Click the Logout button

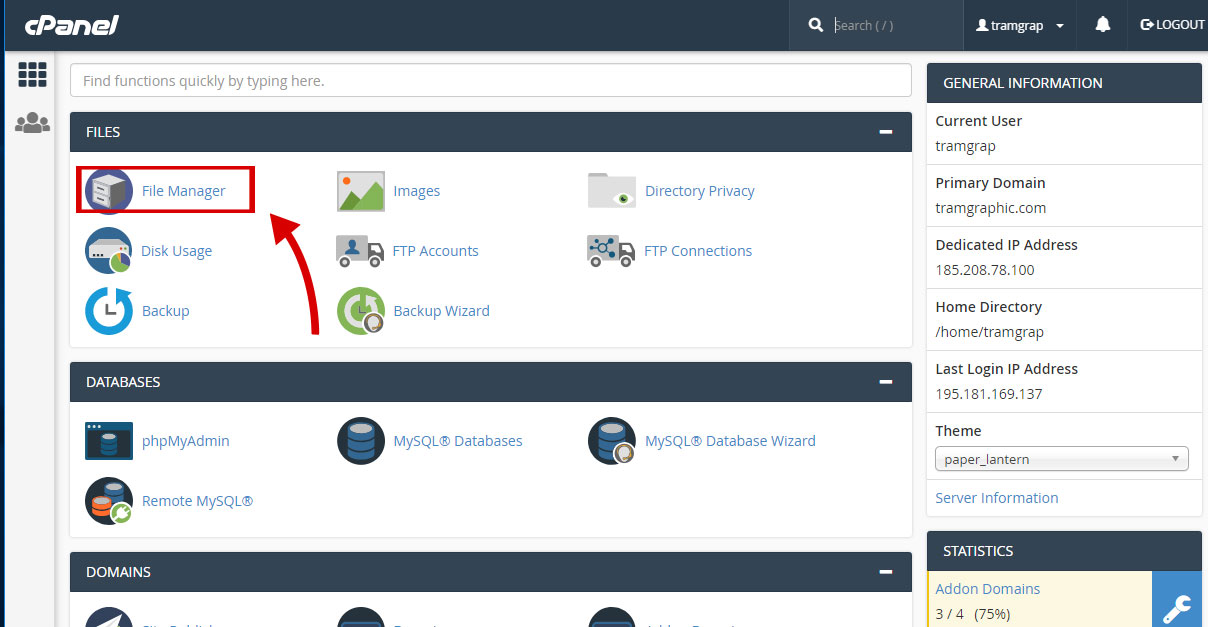(1172, 25)
